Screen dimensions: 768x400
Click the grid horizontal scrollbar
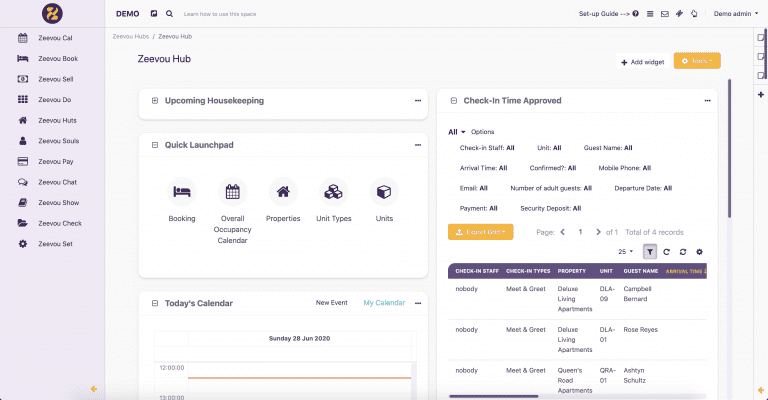pyautogui.click(x=494, y=396)
